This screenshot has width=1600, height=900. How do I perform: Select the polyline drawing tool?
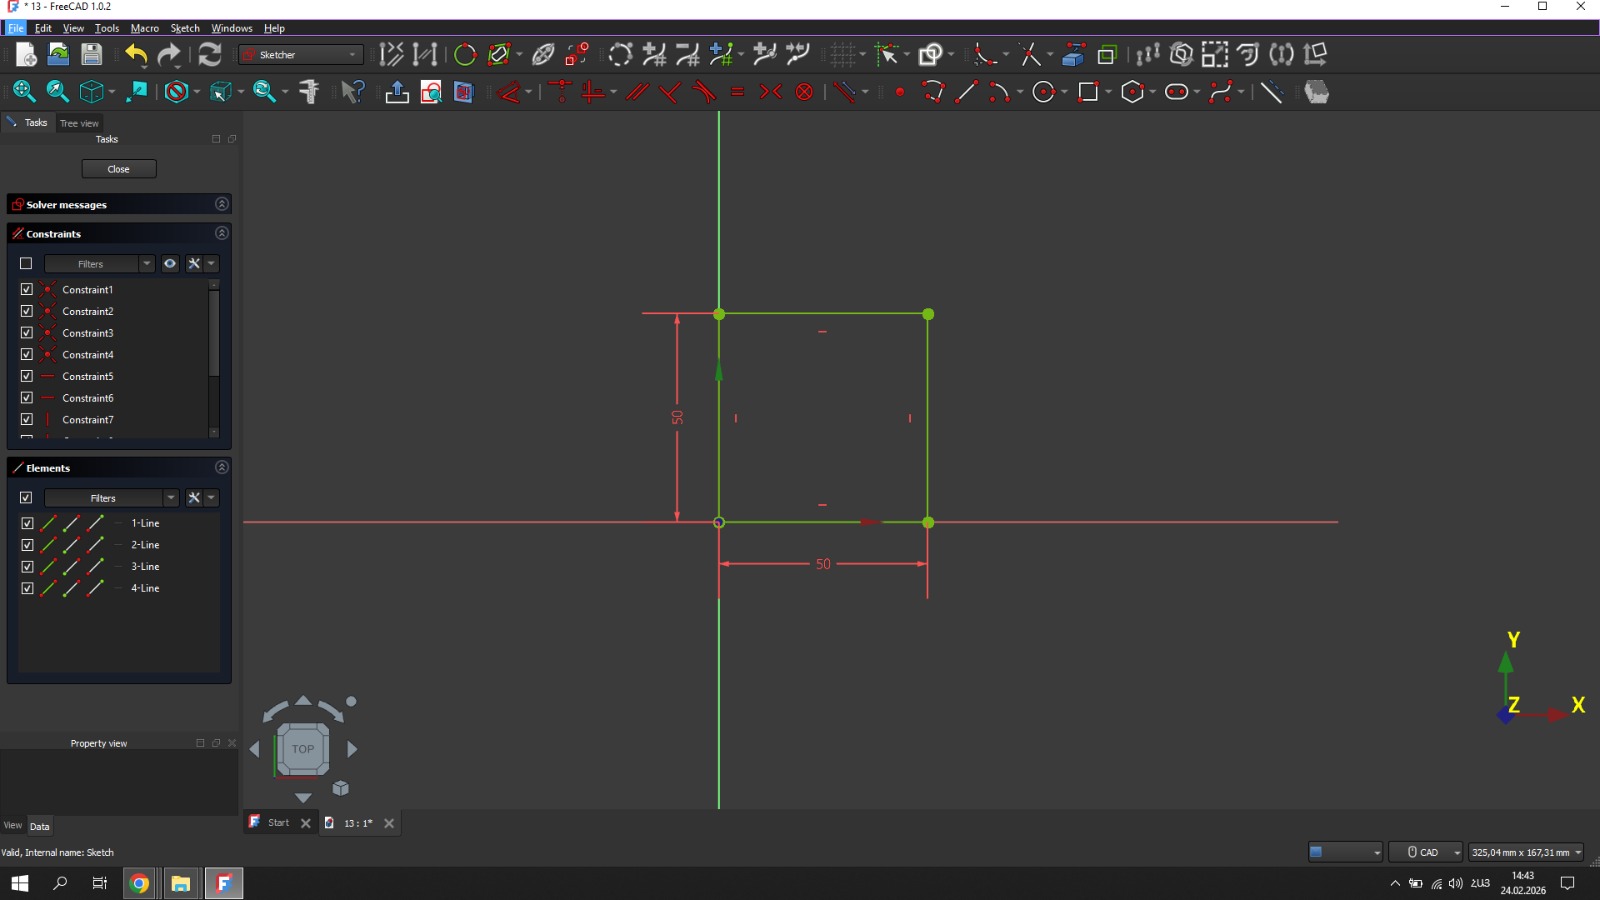coord(933,92)
